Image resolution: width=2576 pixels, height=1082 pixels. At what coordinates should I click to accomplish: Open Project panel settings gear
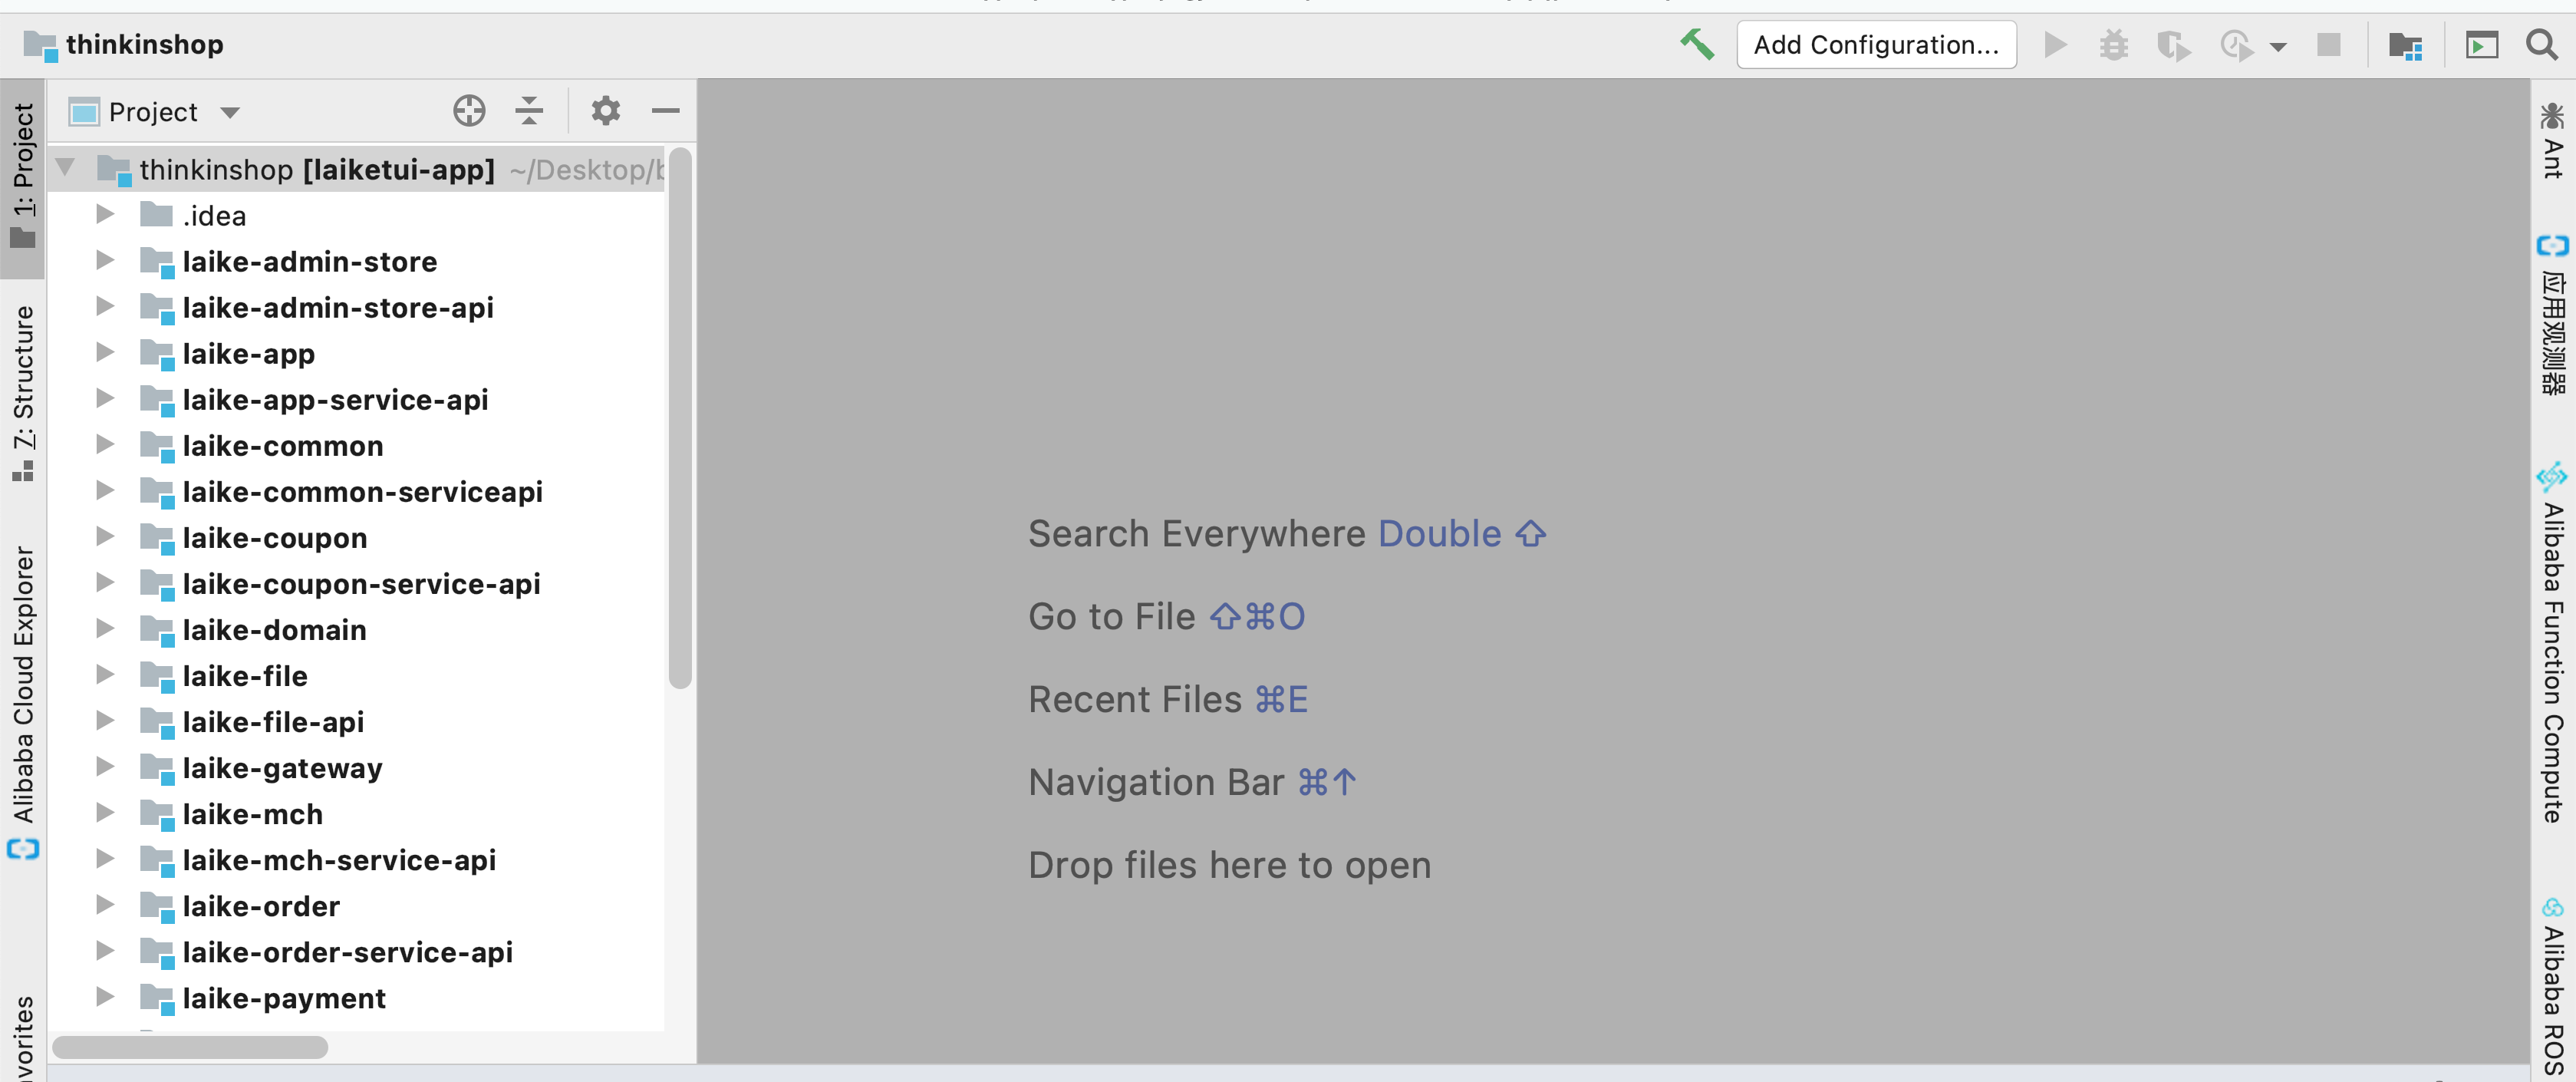pos(606,110)
